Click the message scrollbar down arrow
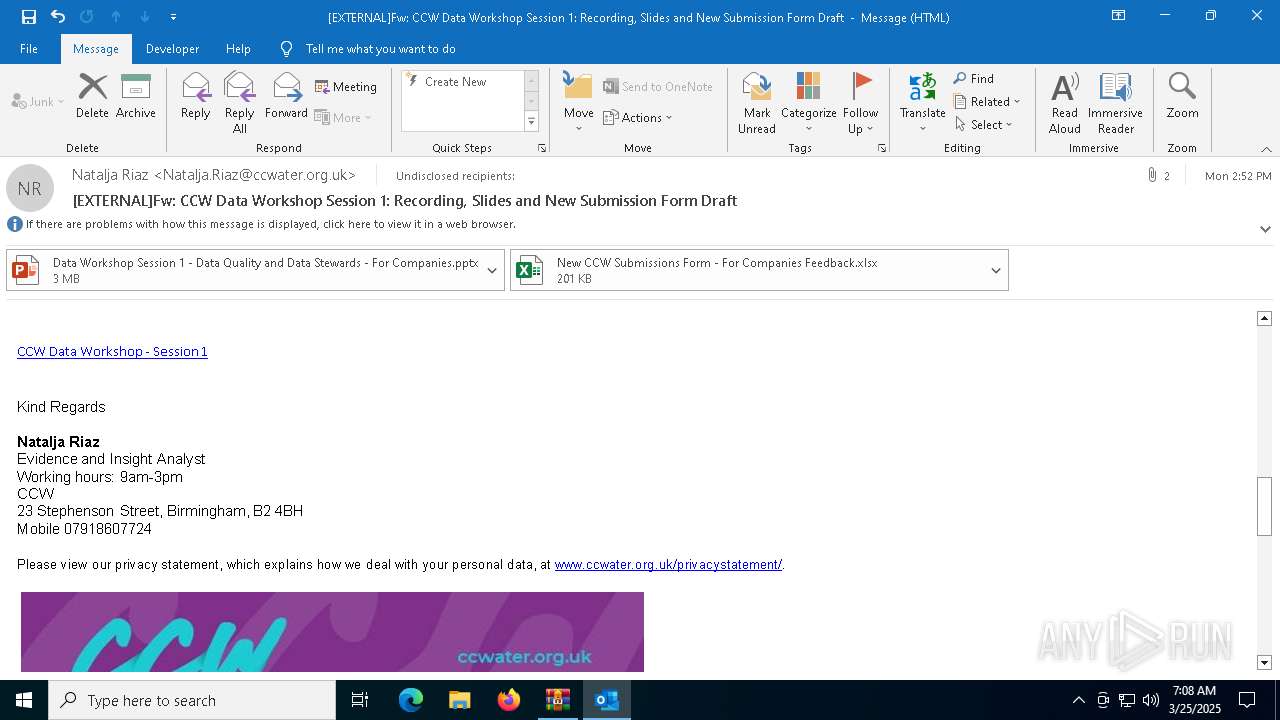 (1264, 662)
